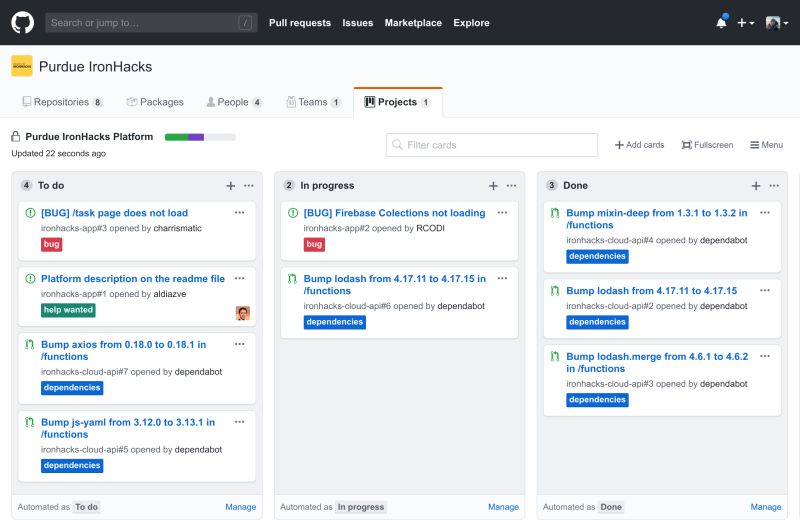Open options for '/task page does not load' card

240,213
